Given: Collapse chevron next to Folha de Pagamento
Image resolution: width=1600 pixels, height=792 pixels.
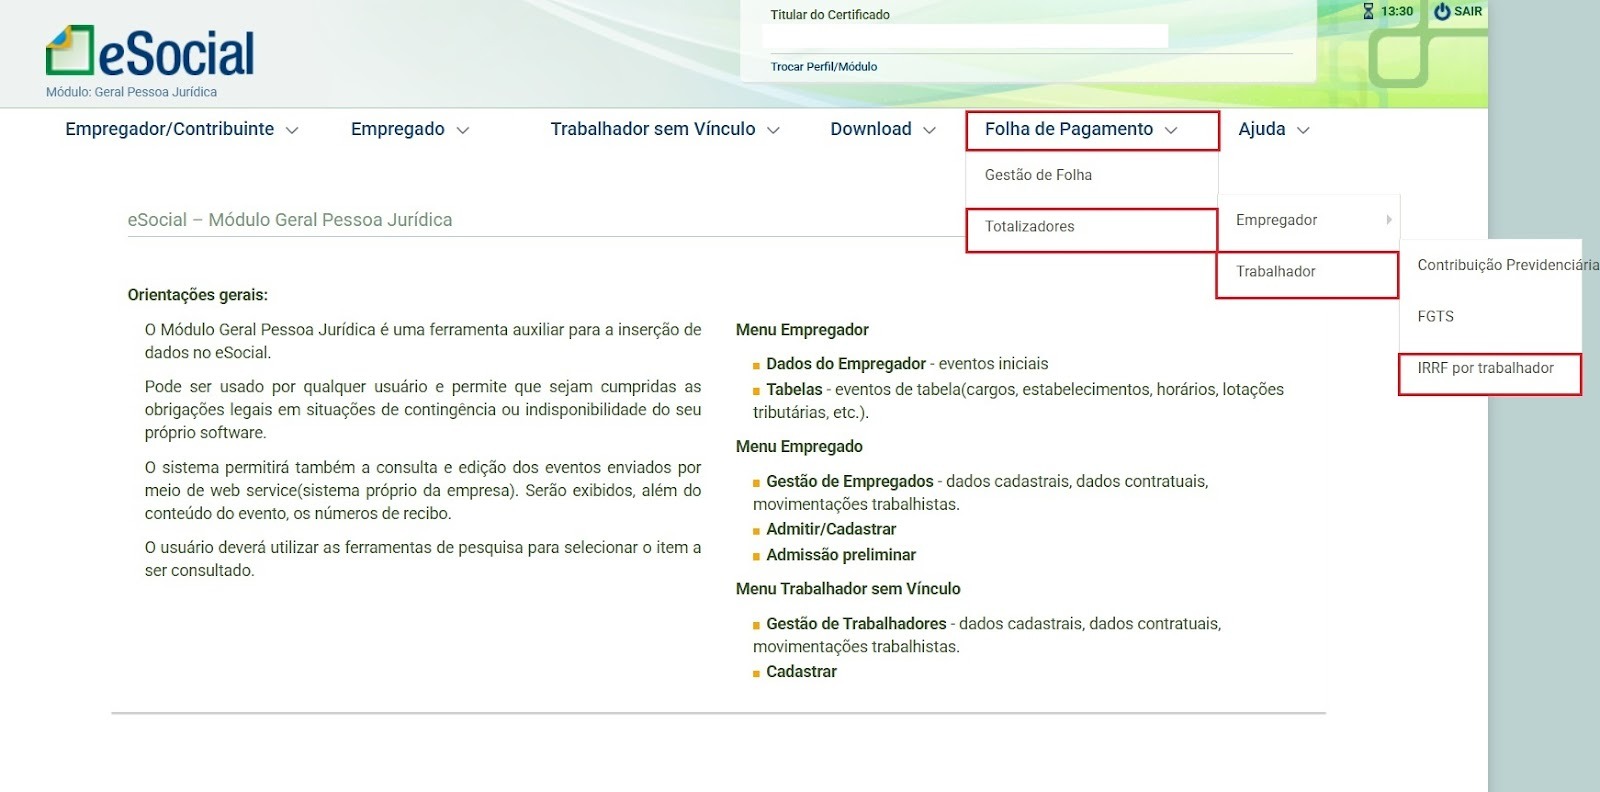Looking at the screenshot, I should coord(1171,130).
